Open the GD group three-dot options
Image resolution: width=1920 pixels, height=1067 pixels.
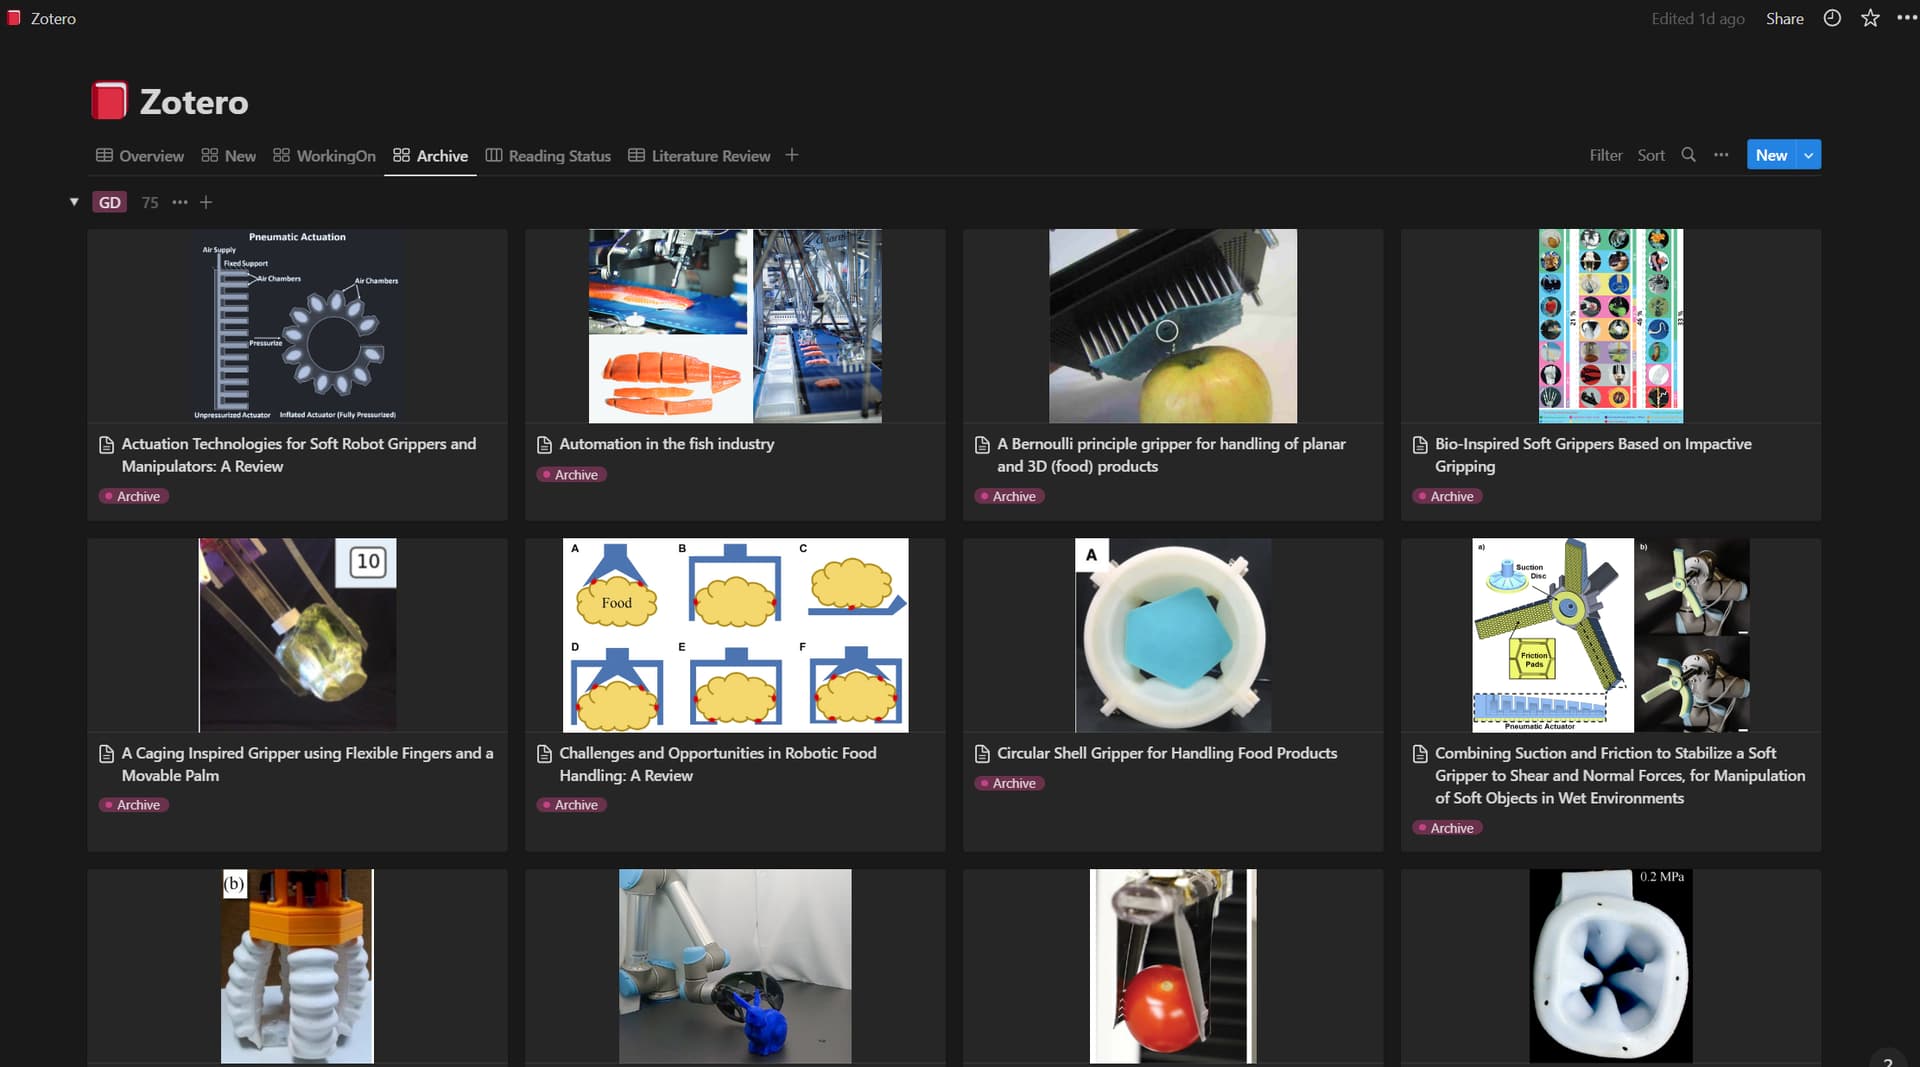tap(180, 202)
